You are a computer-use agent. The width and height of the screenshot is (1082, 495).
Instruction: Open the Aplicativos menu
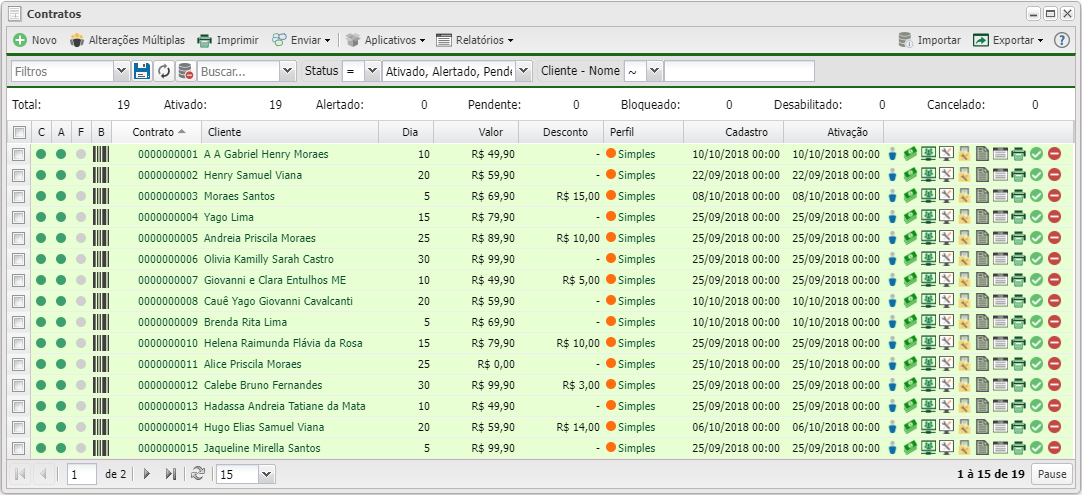coord(385,40)
